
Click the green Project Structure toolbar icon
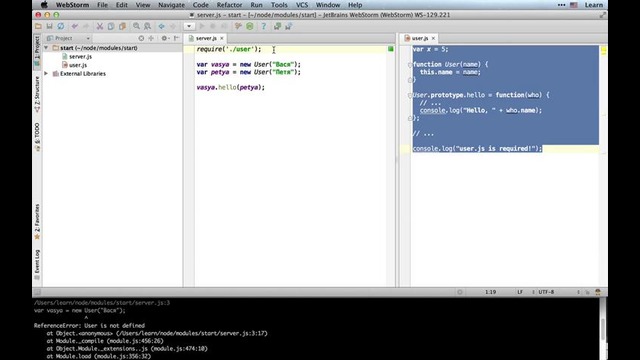(250, 26)
